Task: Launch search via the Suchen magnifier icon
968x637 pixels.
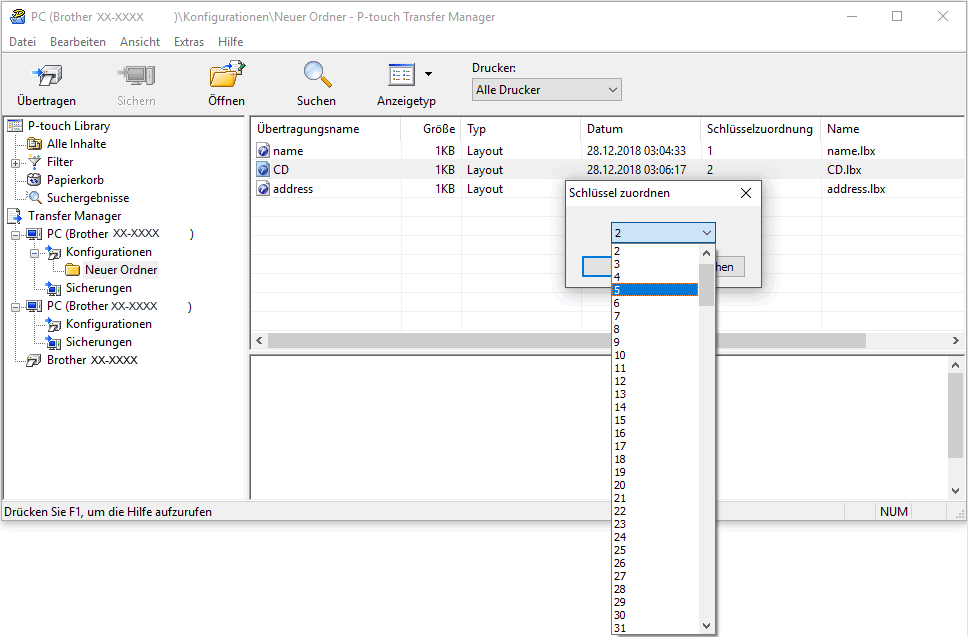Action: pyautogui.click(x=317, y=74)
